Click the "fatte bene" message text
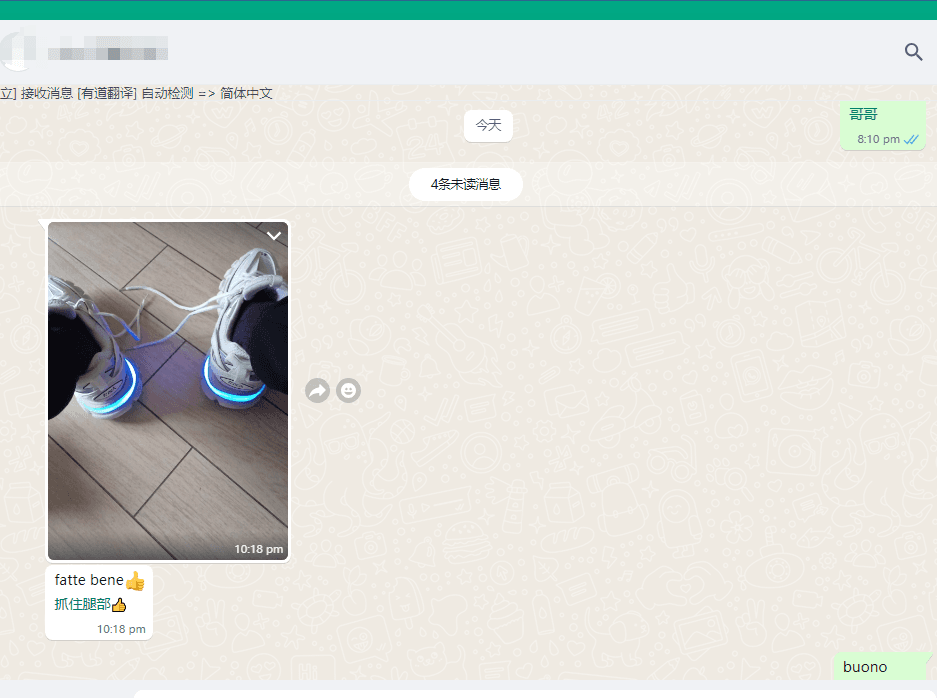The height and width of the screenshot is (698, 937). pyautogui.click(x=89, y=580)
